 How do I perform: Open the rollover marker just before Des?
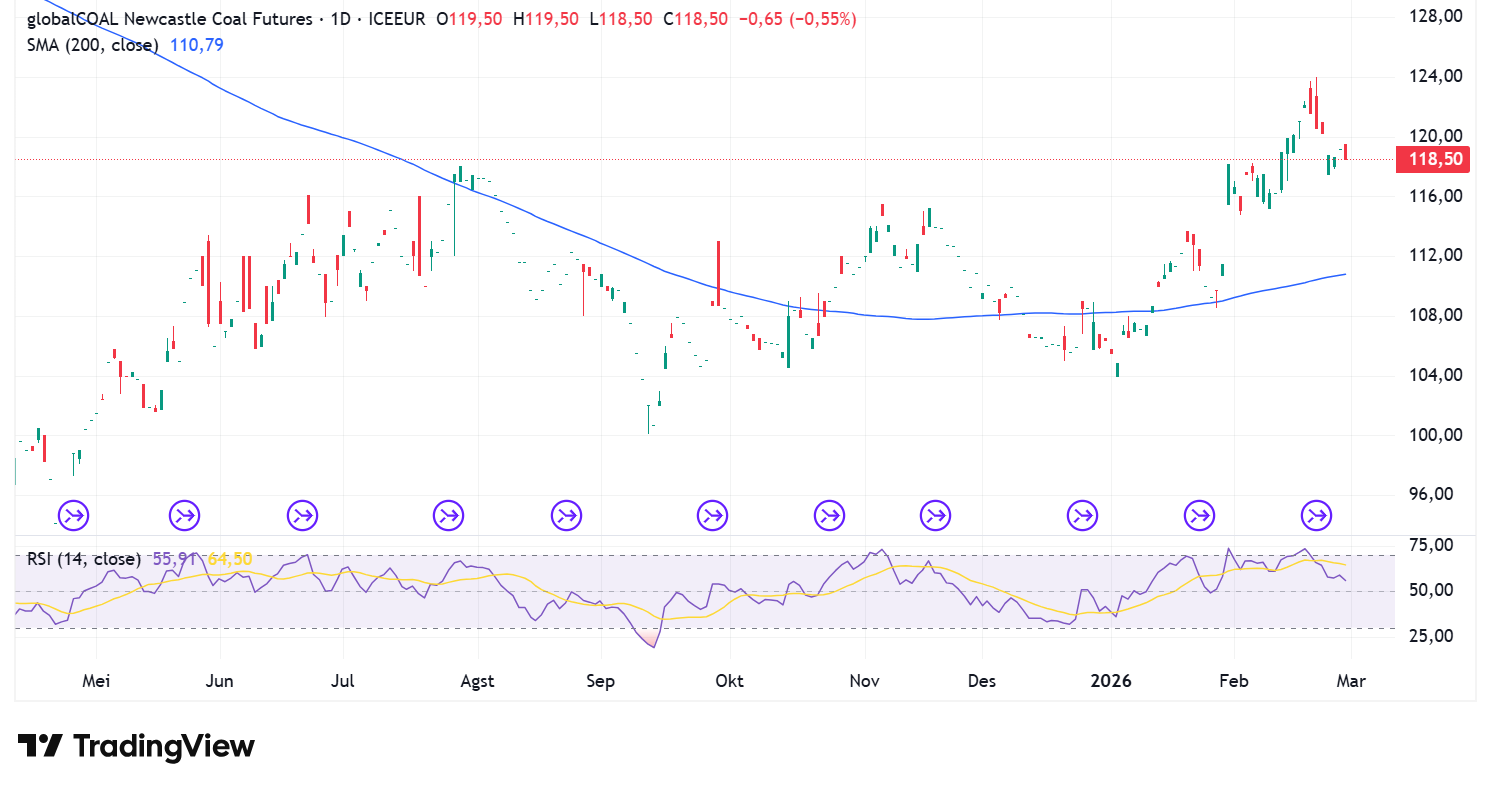tap(936, 516)
